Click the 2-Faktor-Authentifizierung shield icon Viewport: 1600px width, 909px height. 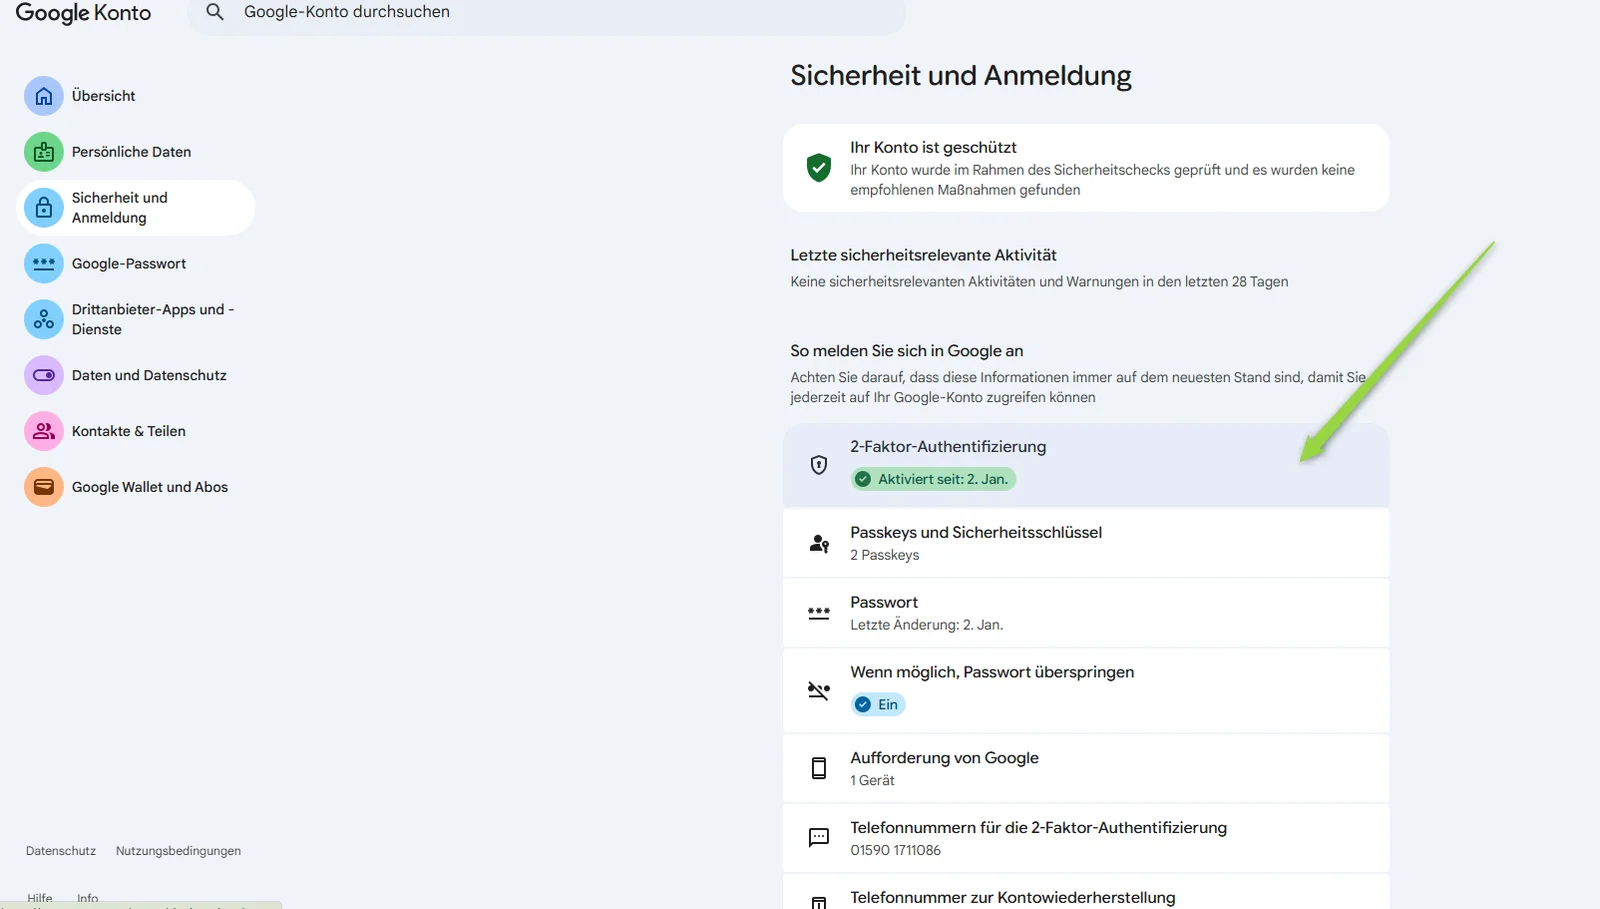tap(819, 465)
